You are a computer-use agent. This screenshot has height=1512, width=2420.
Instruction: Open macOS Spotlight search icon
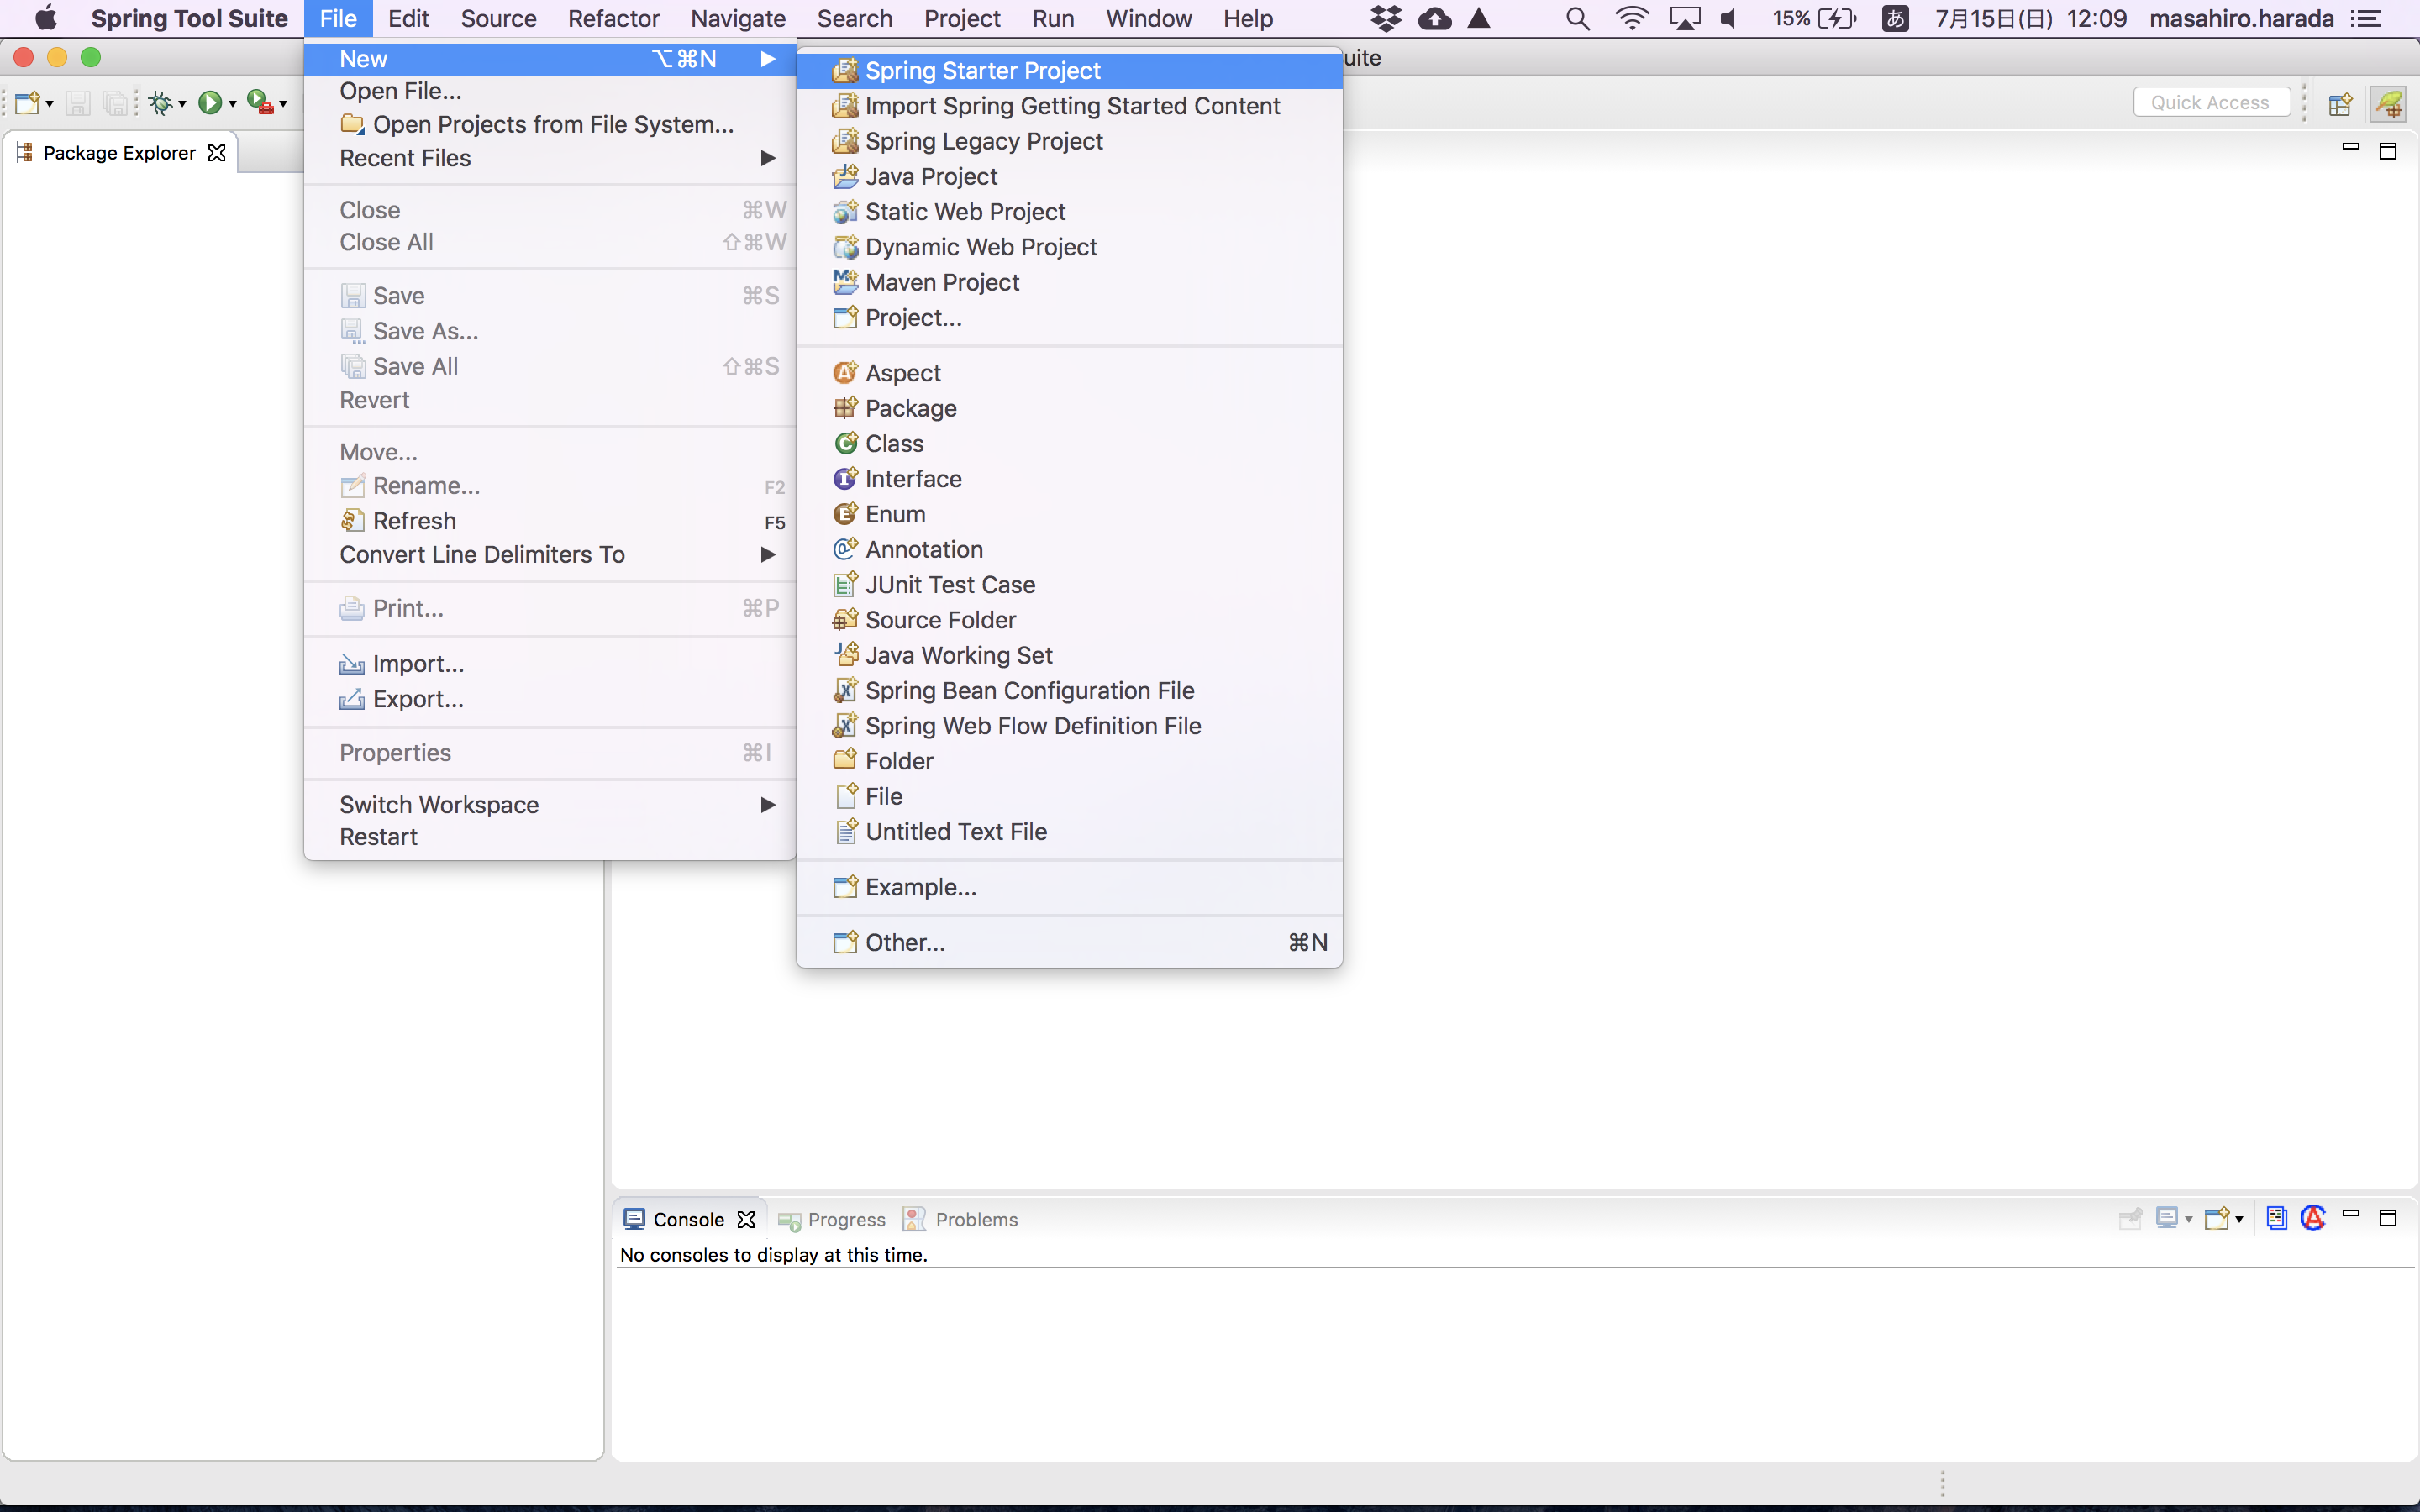click(x=1577, y=19)
